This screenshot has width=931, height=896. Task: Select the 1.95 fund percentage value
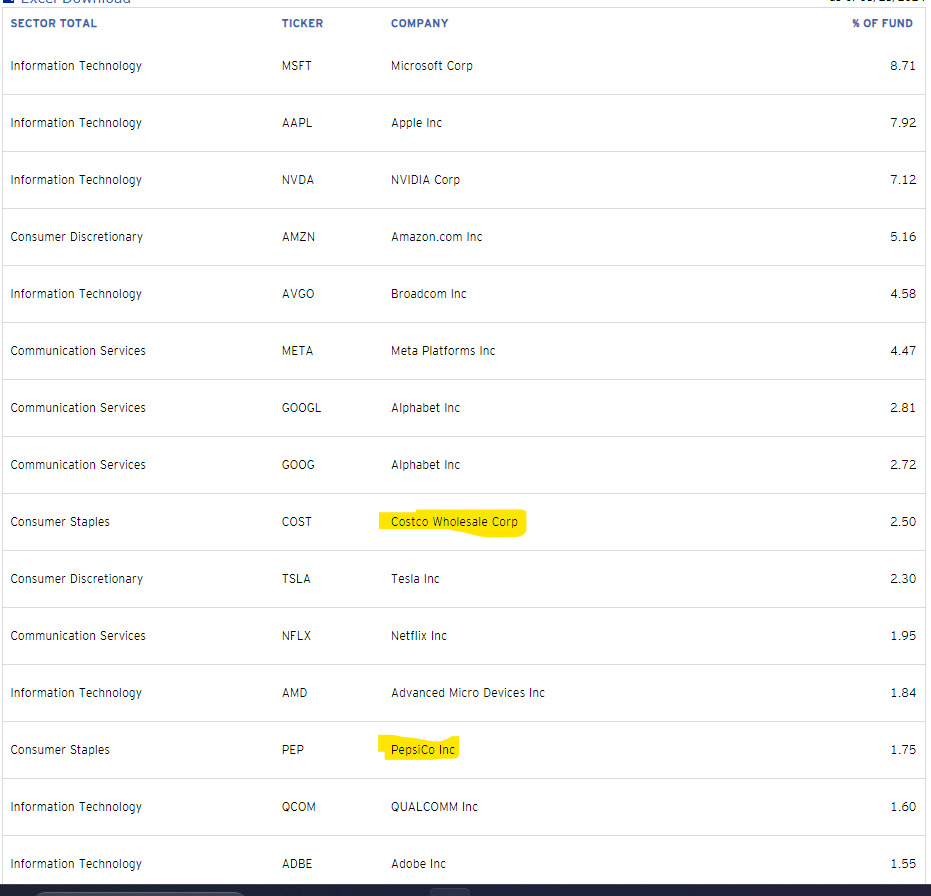coord(902,636)
